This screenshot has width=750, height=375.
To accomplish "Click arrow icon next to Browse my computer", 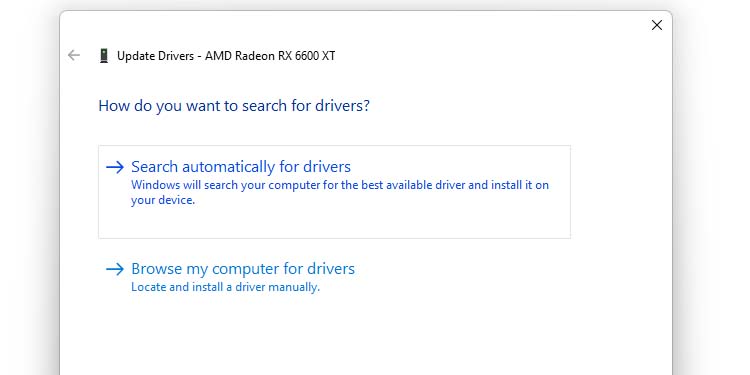I will coord(115,269).
